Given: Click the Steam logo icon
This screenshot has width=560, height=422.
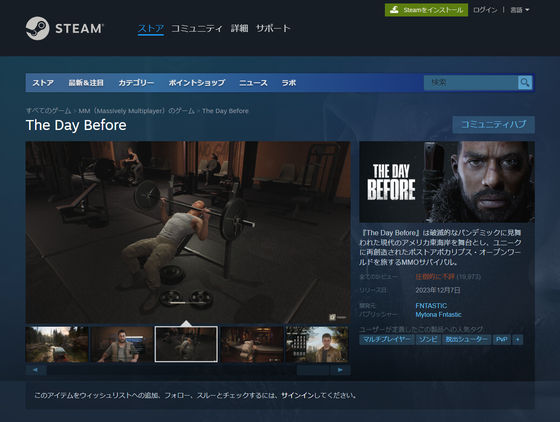Looking at the screenshot, I should pyautogui.click(x=38, y=28).
